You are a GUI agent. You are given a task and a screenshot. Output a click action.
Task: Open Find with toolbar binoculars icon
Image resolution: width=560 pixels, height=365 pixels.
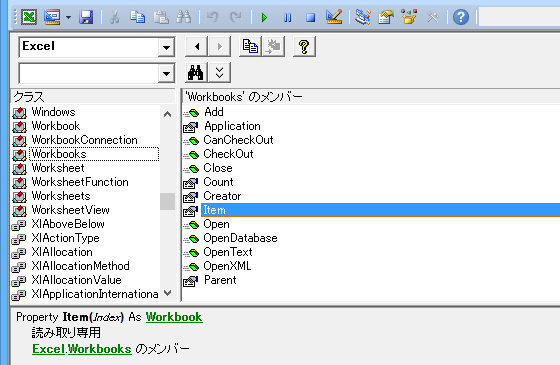click(184, 17)
